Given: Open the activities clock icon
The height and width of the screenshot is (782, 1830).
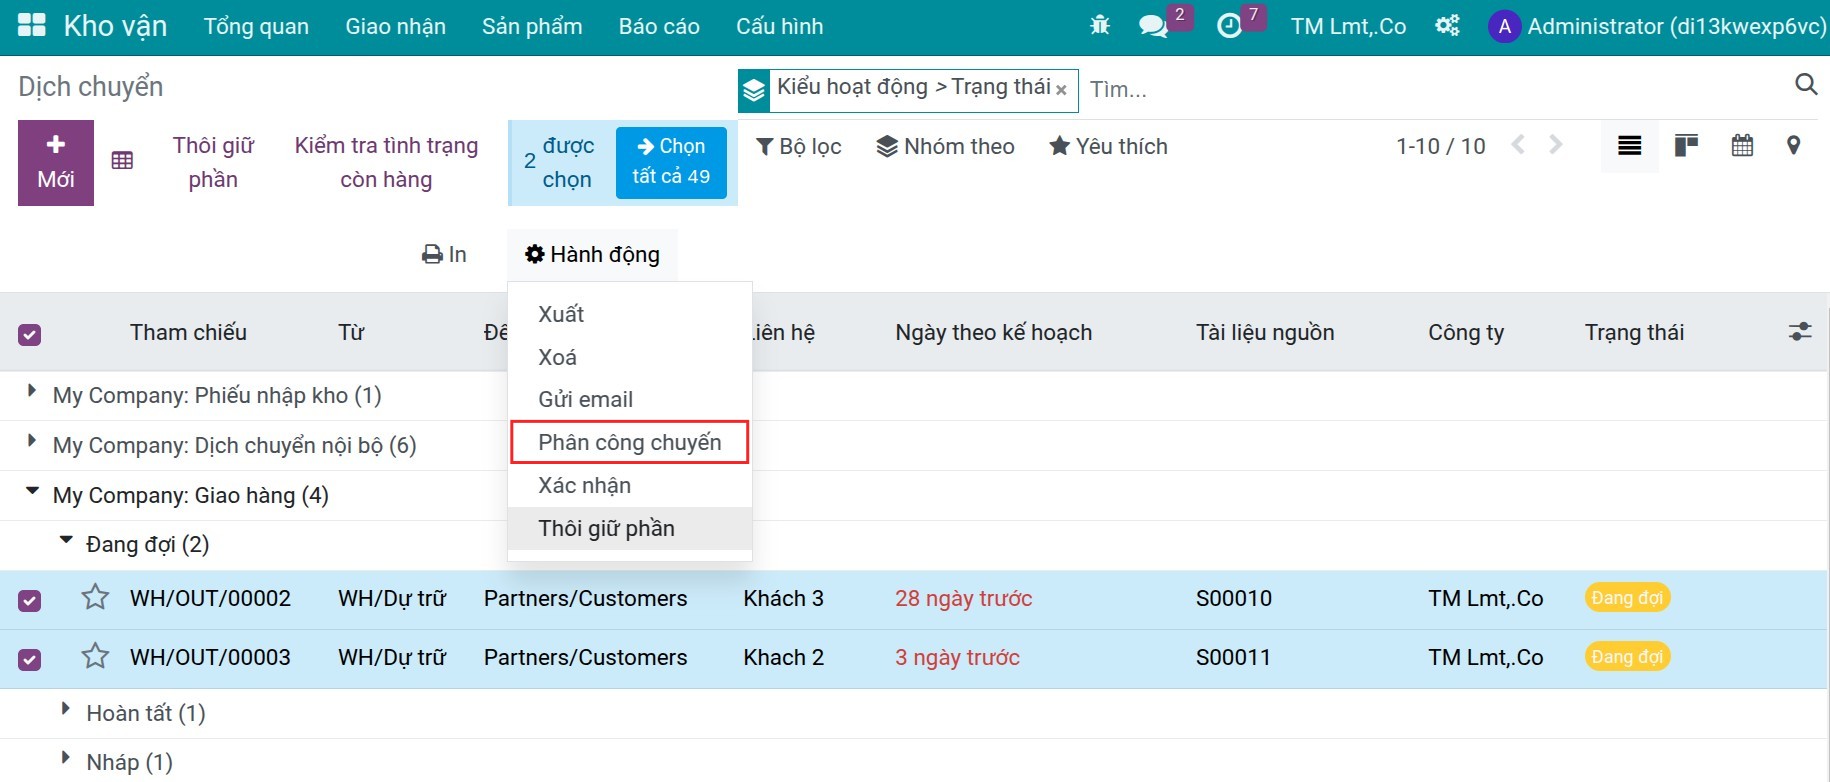Looking at the screenshot, I should coord(1229,26).
